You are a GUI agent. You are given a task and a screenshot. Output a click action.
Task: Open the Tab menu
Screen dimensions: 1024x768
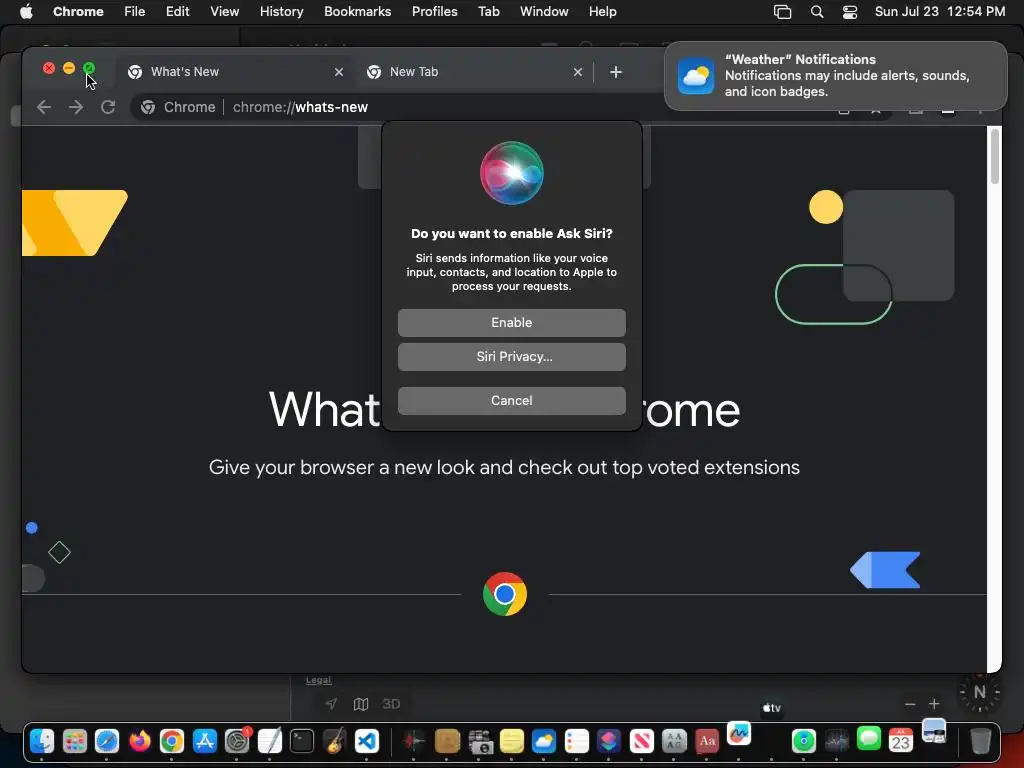click(488, 12)
